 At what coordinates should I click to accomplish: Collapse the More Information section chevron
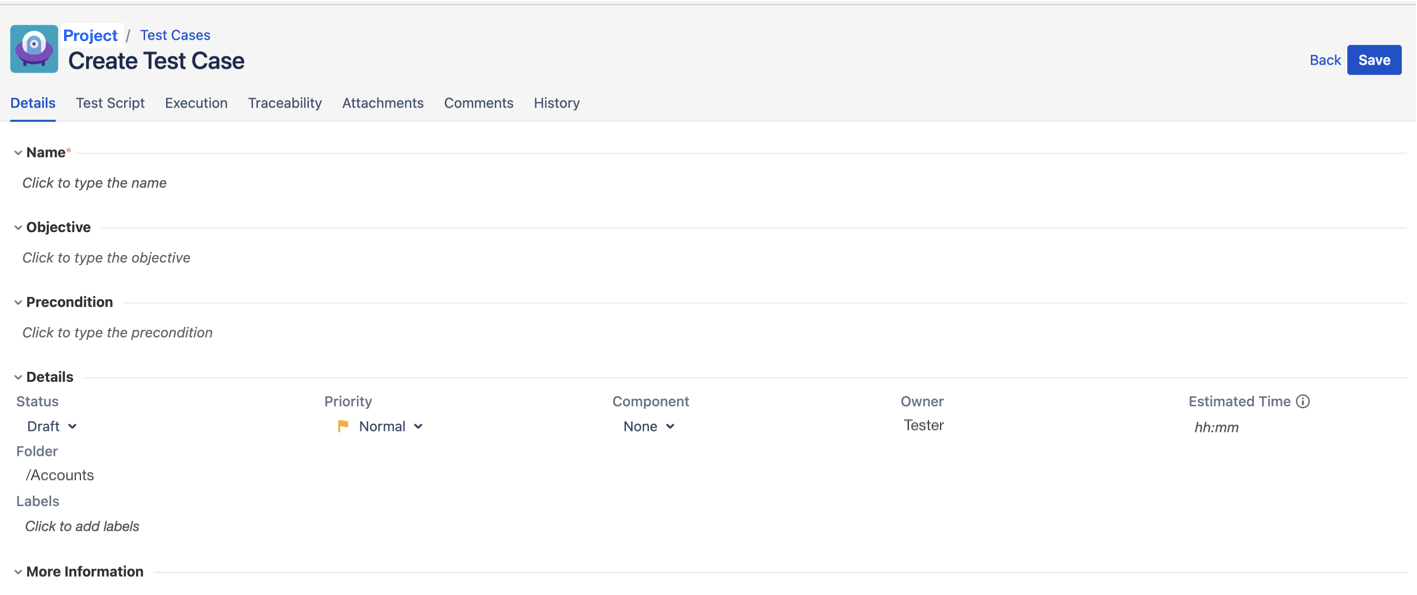18,572
